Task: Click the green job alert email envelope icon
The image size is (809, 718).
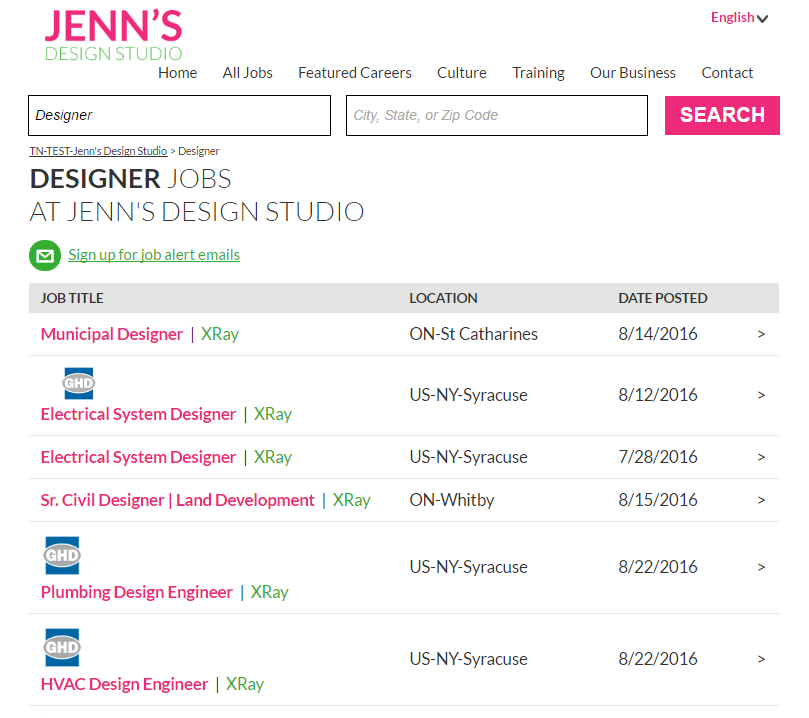Action: point(45,255)
